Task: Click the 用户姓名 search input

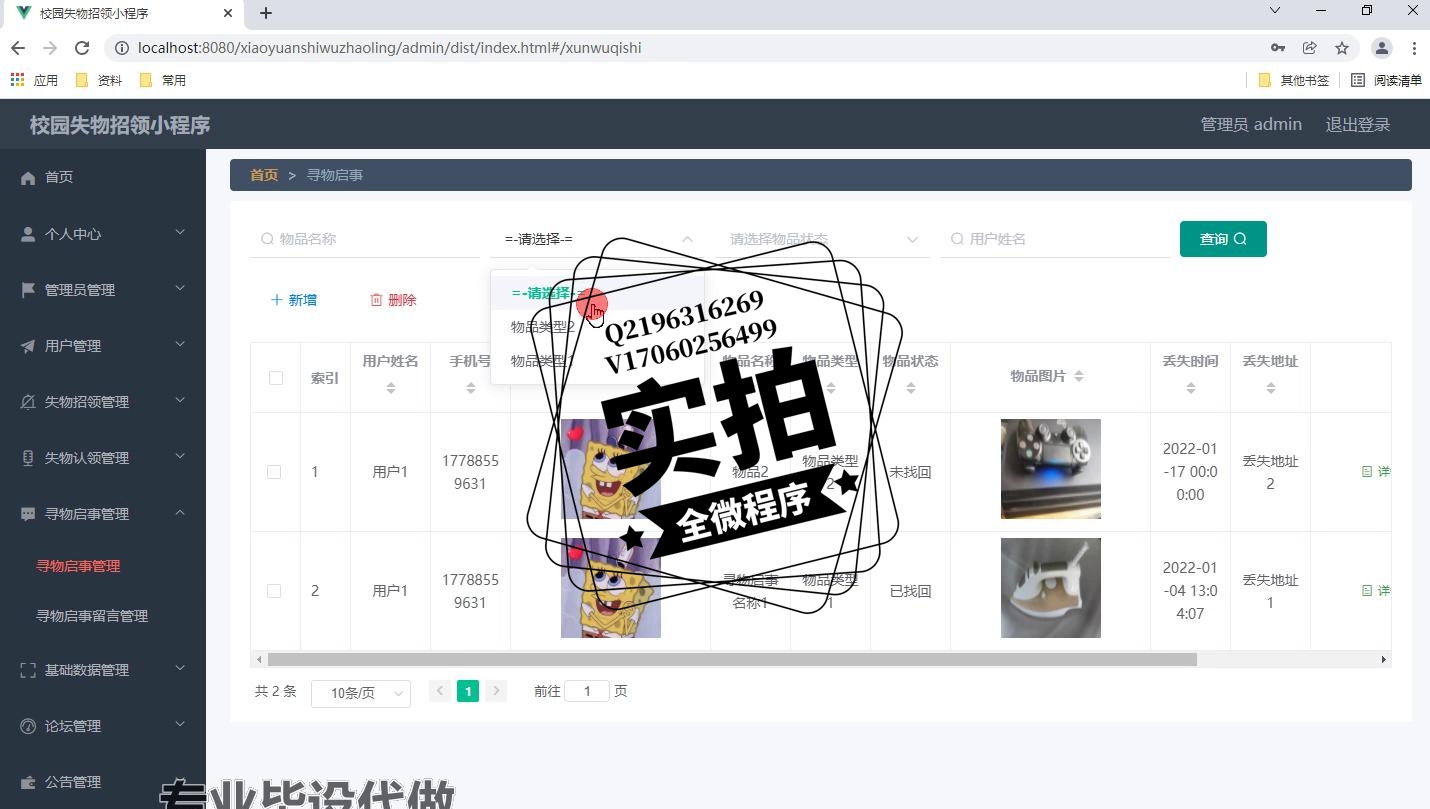Action: (1055, 239)
